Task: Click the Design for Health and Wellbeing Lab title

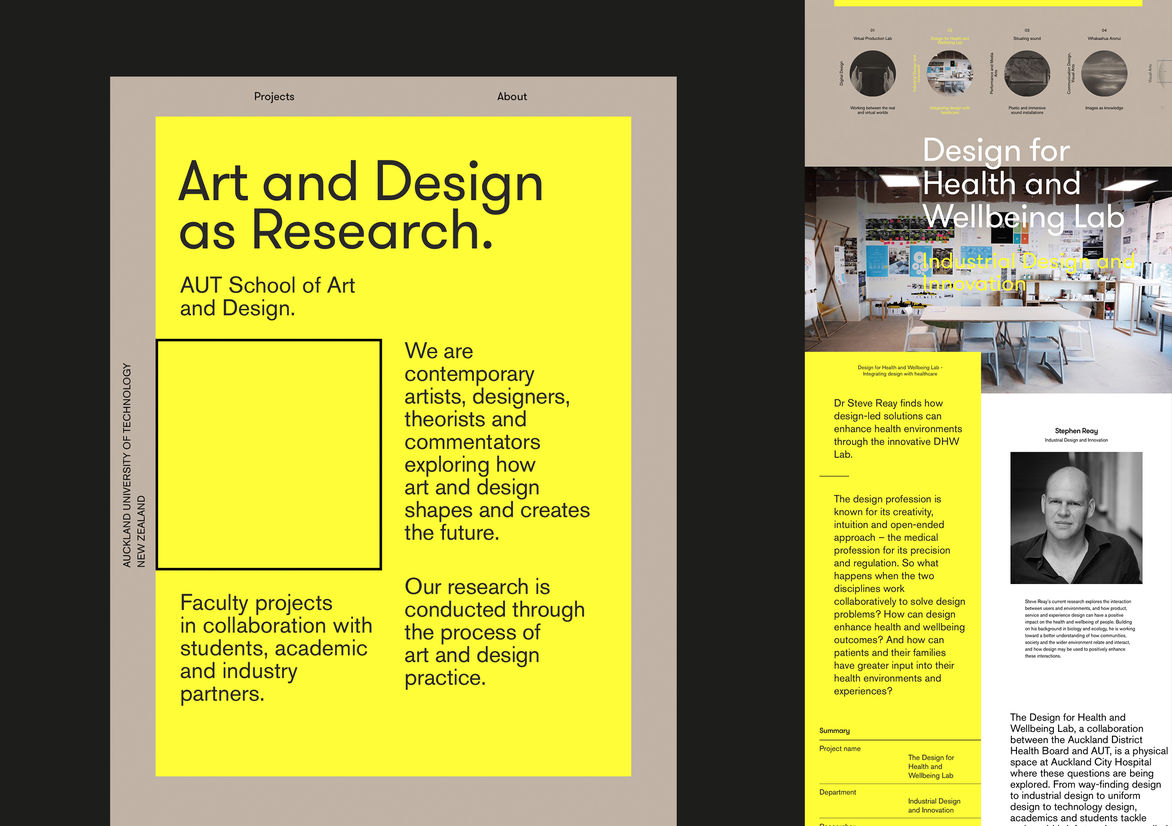Action: [1022, 184]
